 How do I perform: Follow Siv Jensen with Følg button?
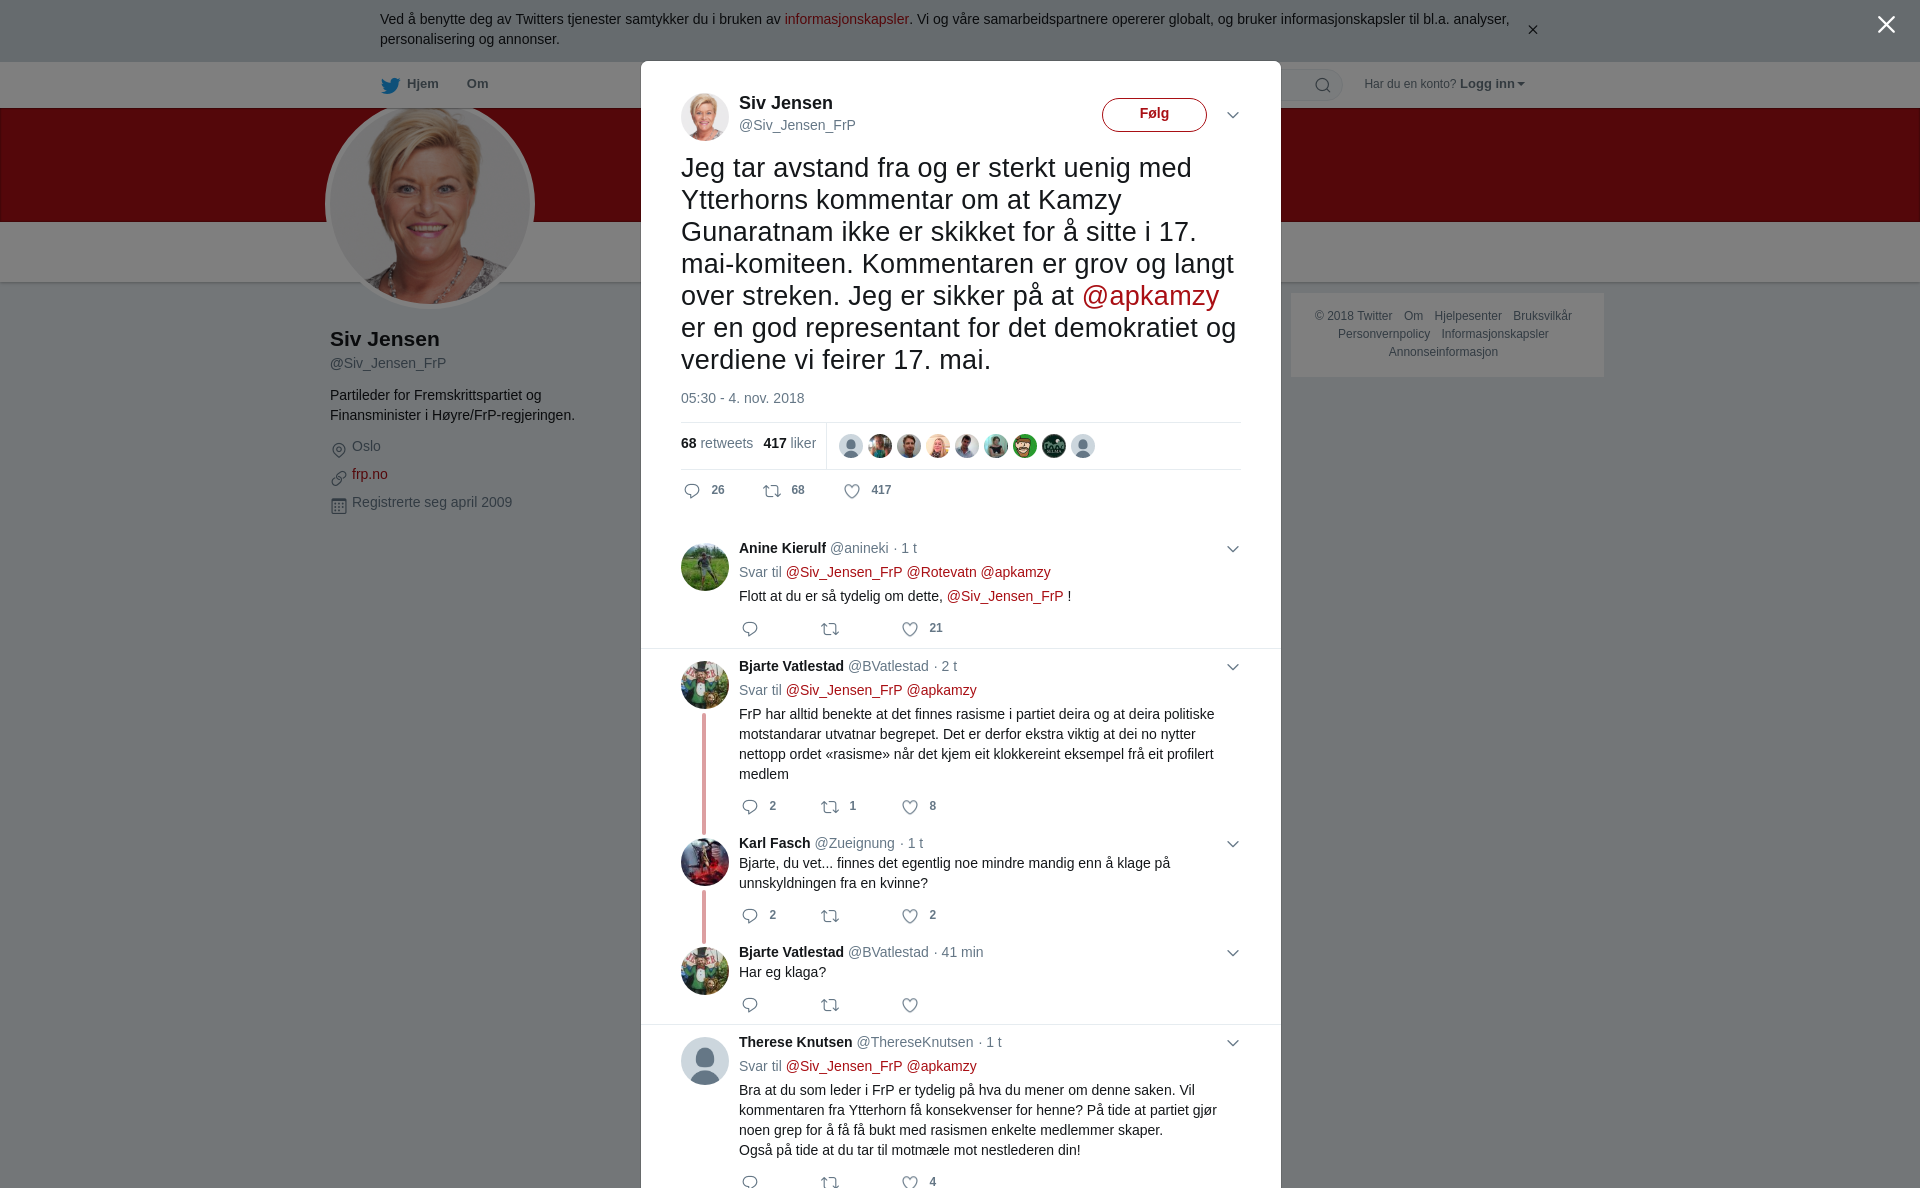coord(1154,114)
